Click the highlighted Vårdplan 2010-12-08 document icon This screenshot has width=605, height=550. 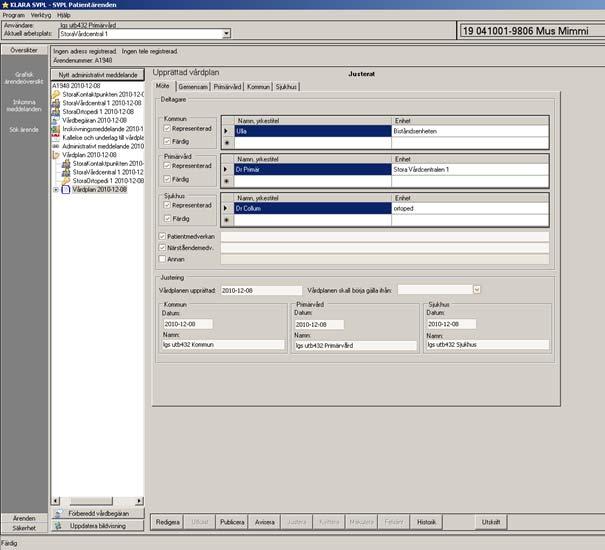pyautogui.click(x=66, y=190)
